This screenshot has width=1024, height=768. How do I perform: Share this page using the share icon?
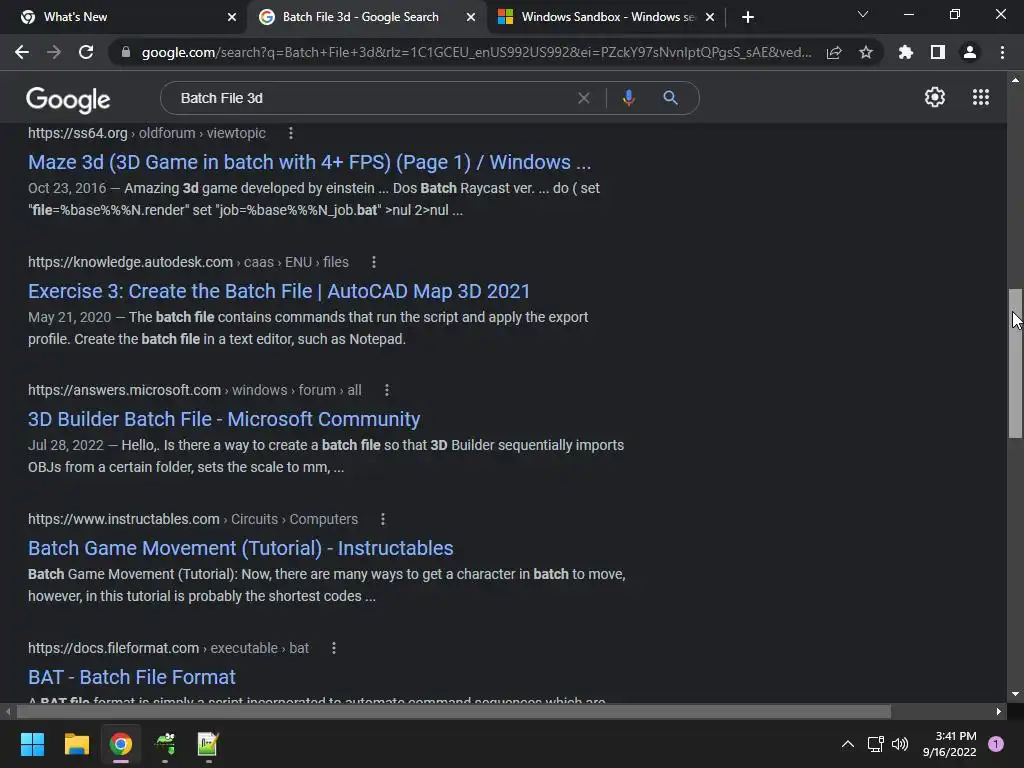834,53
